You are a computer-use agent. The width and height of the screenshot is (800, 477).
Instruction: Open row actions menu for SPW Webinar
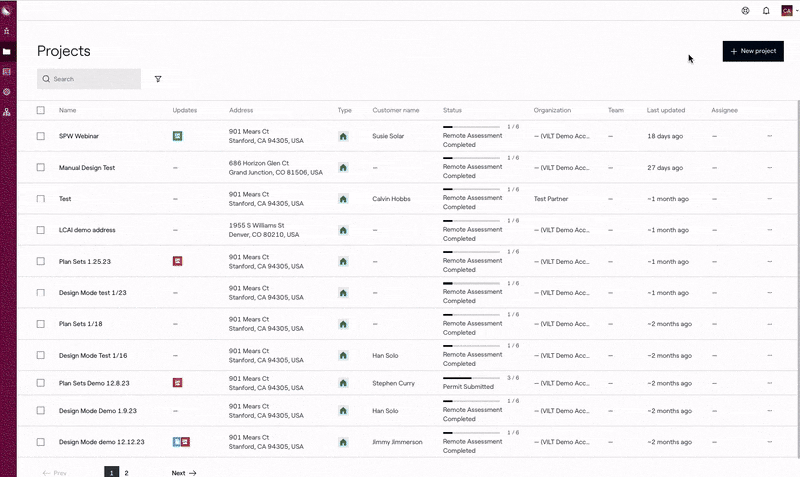769,136
